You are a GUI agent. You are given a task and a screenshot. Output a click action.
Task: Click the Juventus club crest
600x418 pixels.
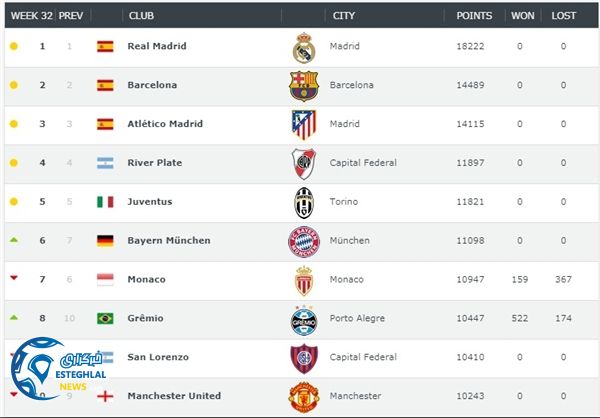click(x=304, y=202)
